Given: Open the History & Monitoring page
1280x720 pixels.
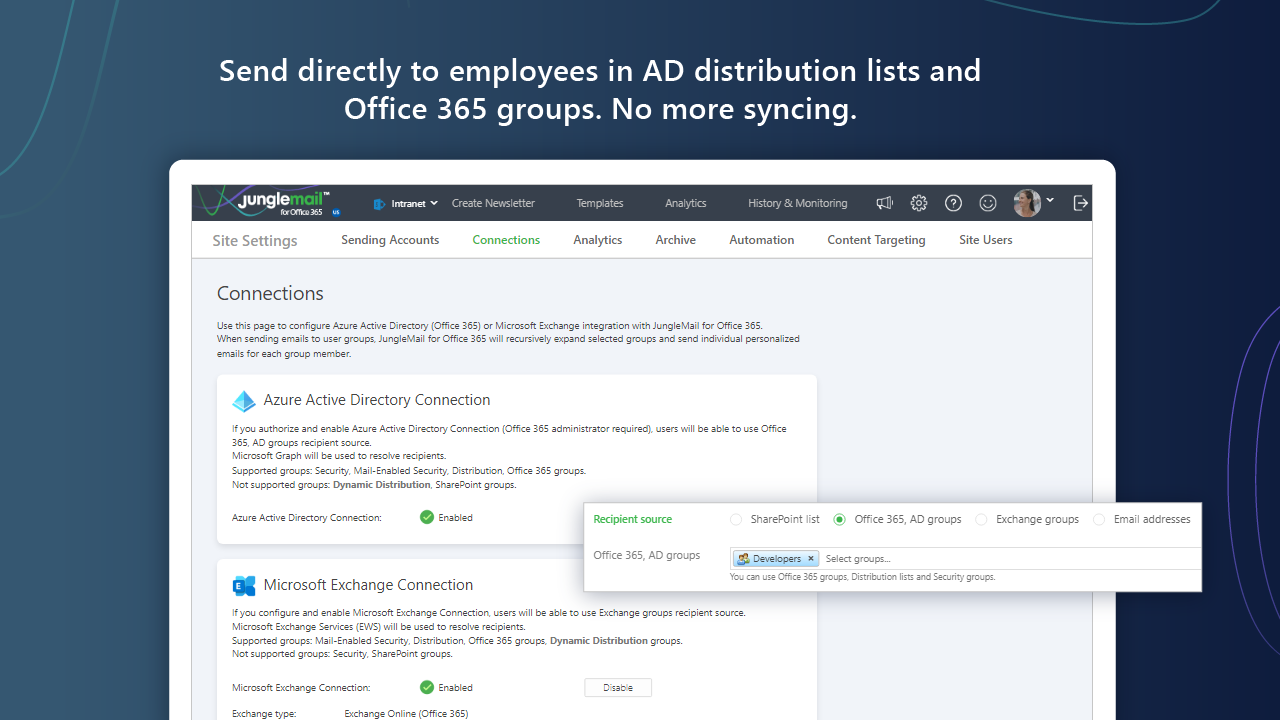Looking at the screenshot, I should (x=797, y=203).
